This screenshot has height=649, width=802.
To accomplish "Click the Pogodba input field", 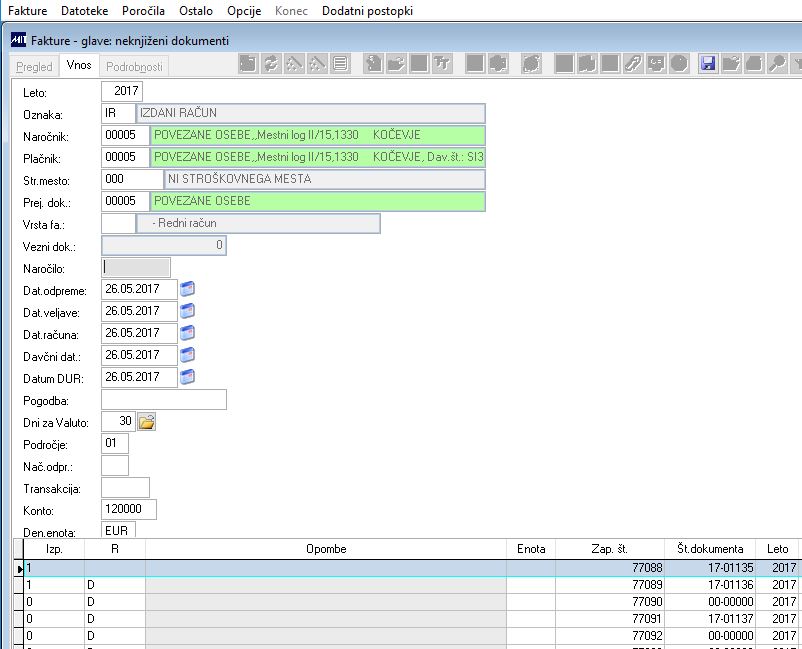I will (x=164, y=399).
